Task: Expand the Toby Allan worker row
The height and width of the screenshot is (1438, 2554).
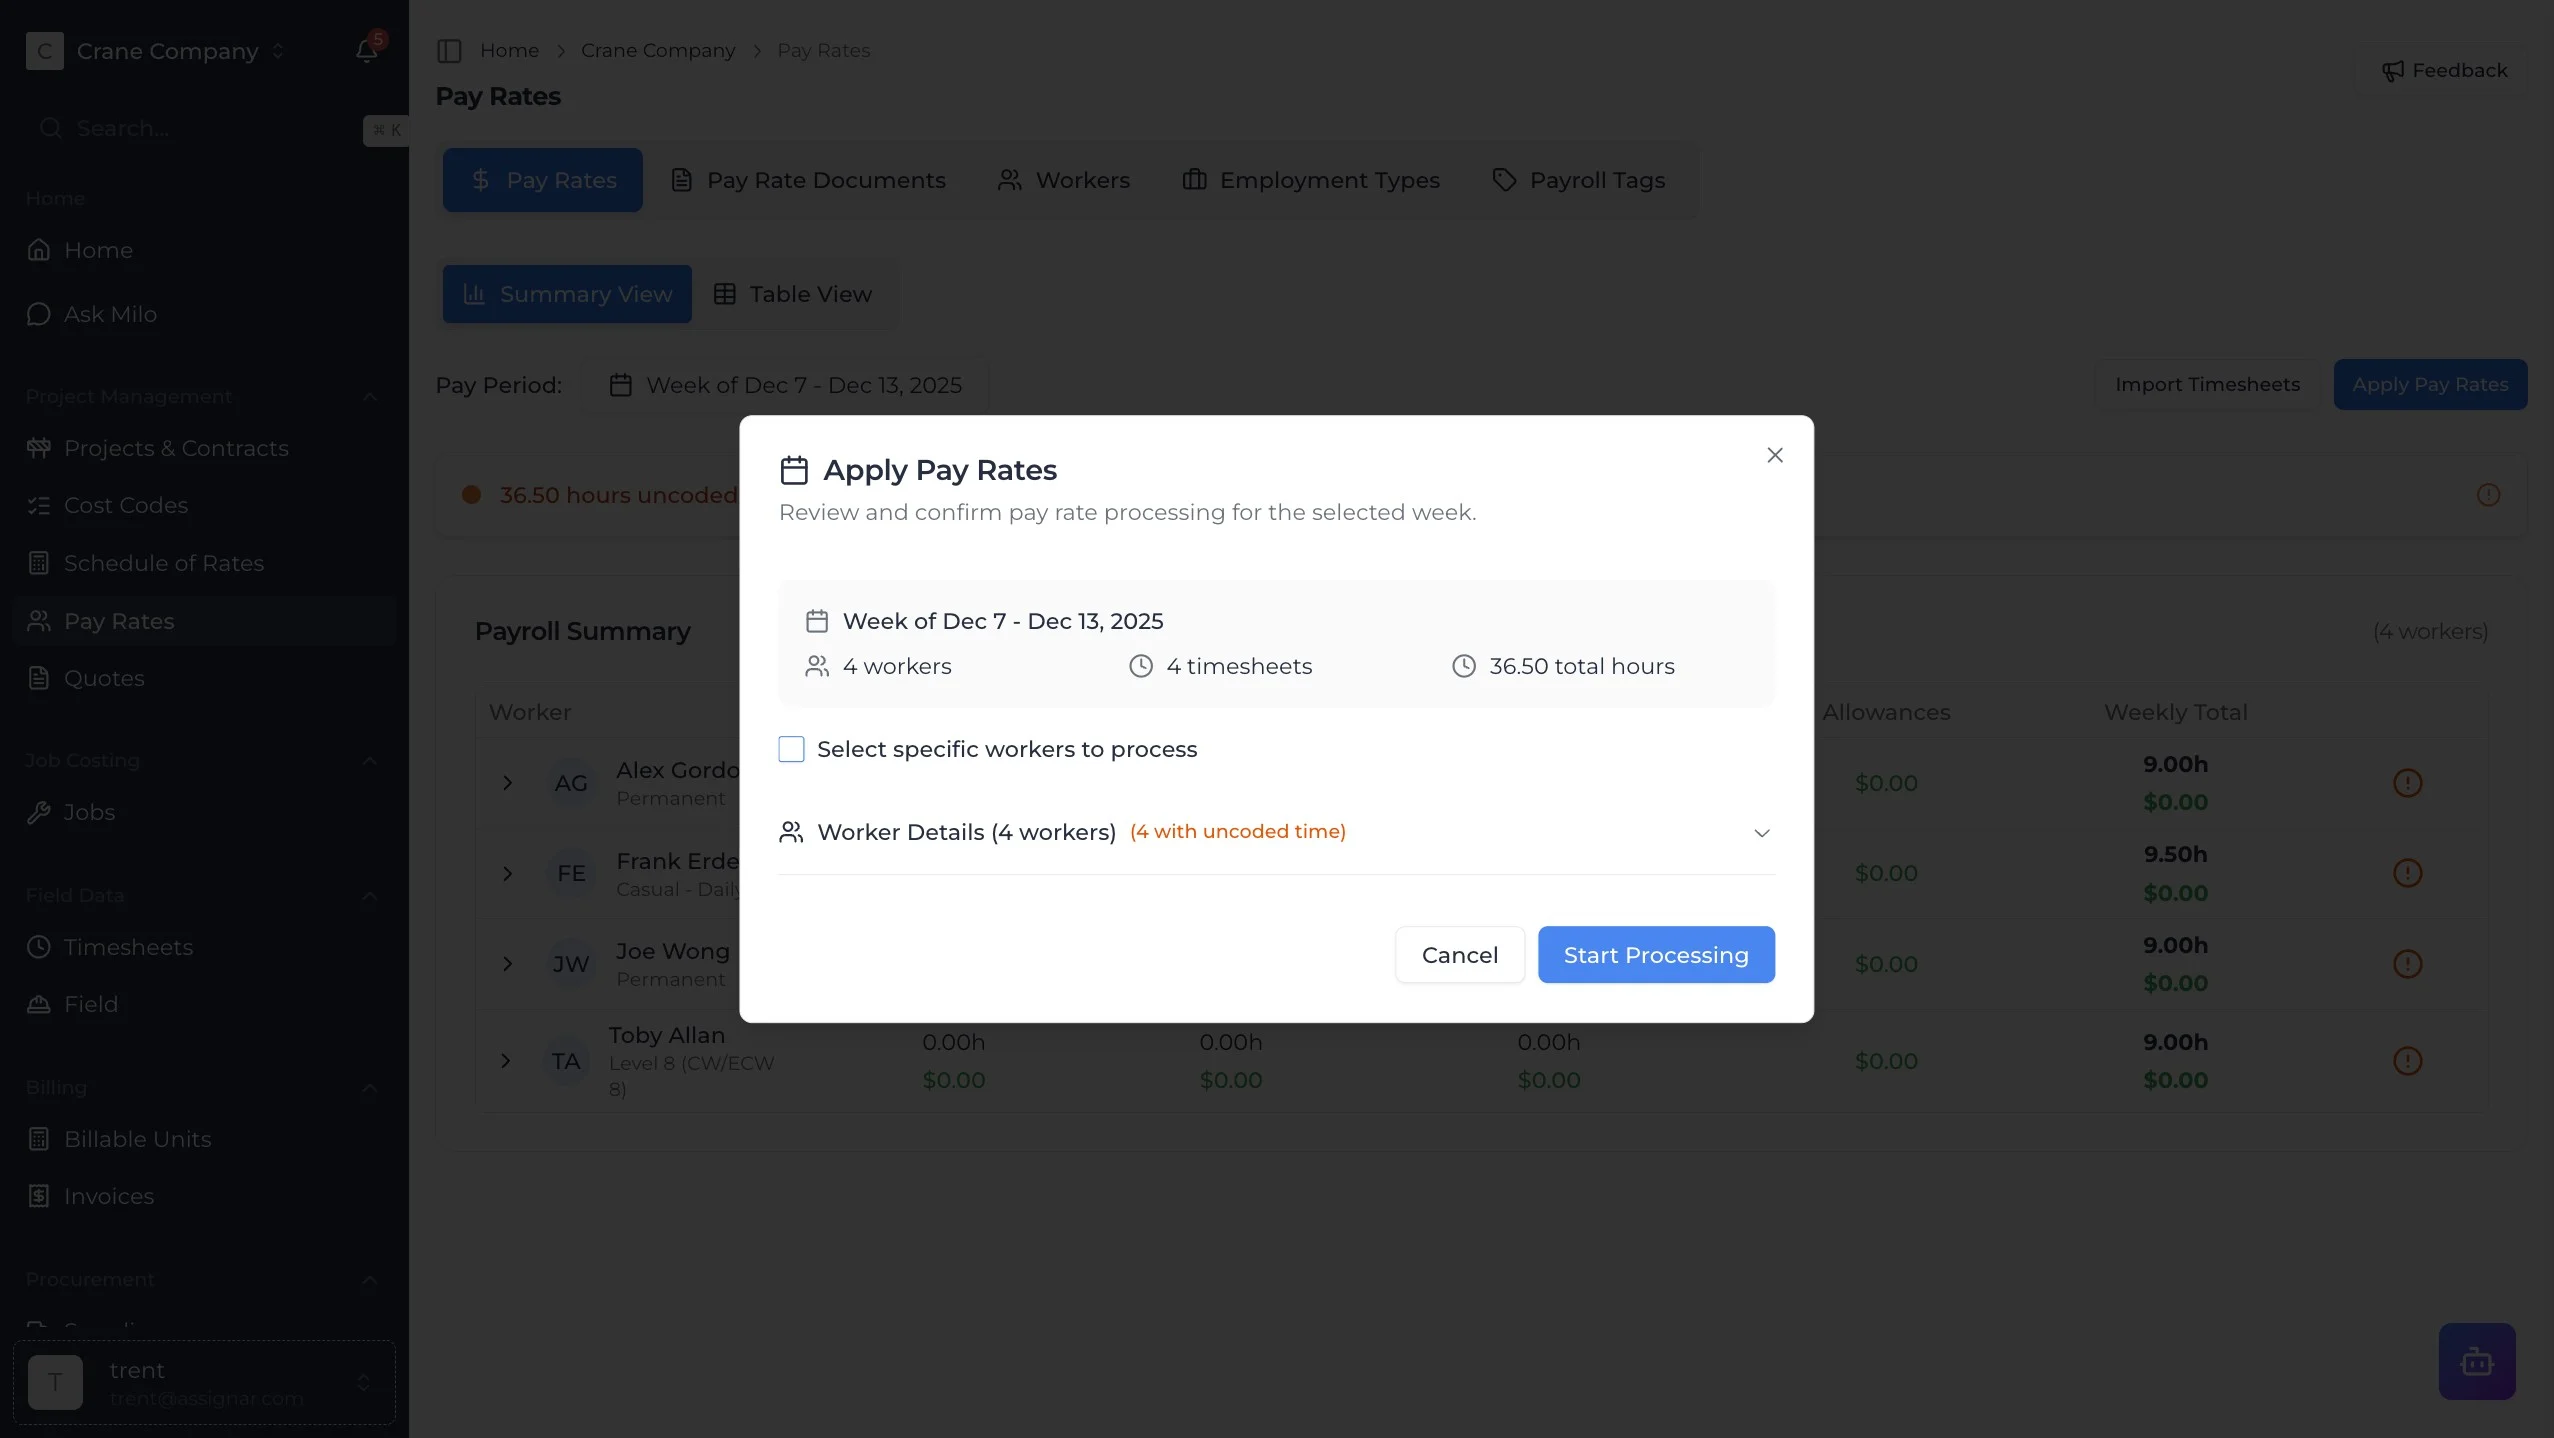Action: (x=506, y=1060)
